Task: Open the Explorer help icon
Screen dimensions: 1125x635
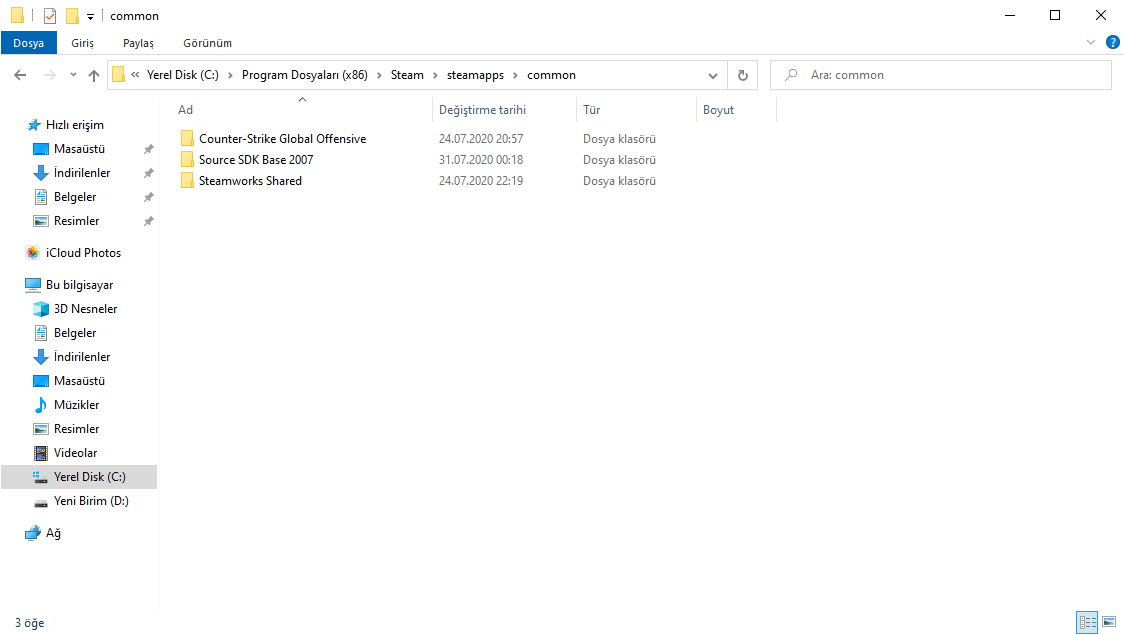Action: coord(1113,42)
